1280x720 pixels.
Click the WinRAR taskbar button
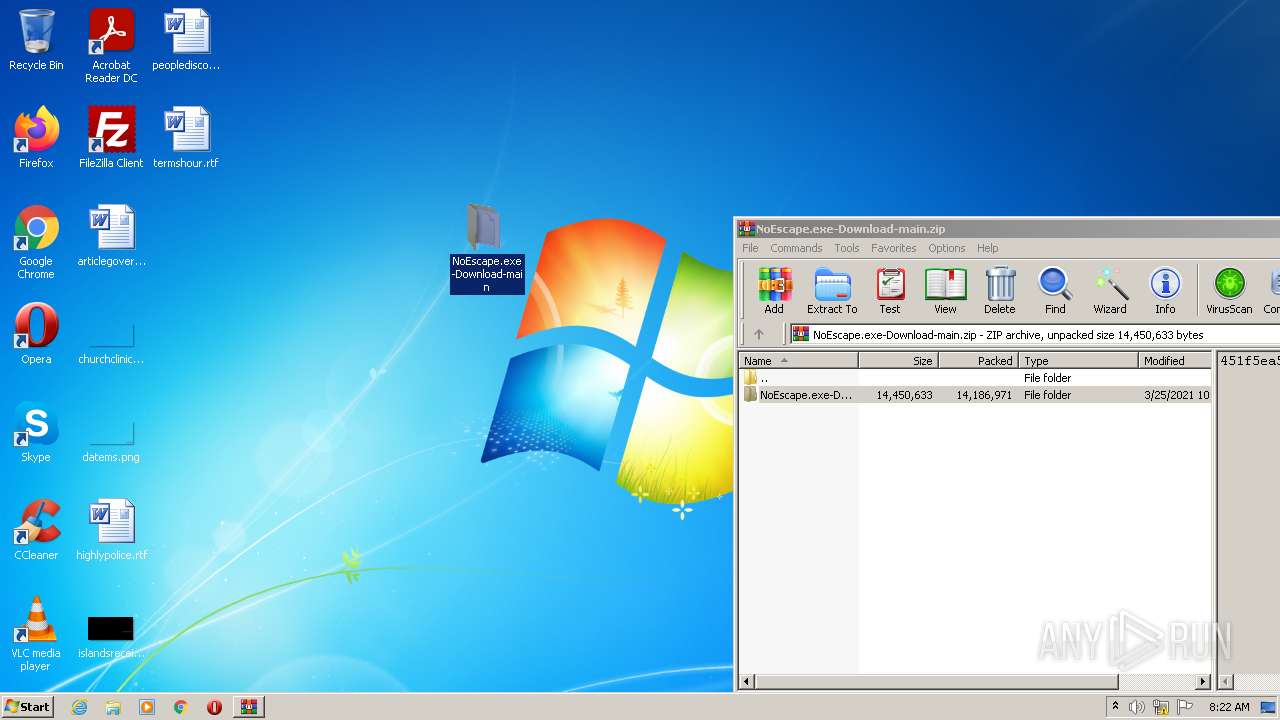[248, 707]
